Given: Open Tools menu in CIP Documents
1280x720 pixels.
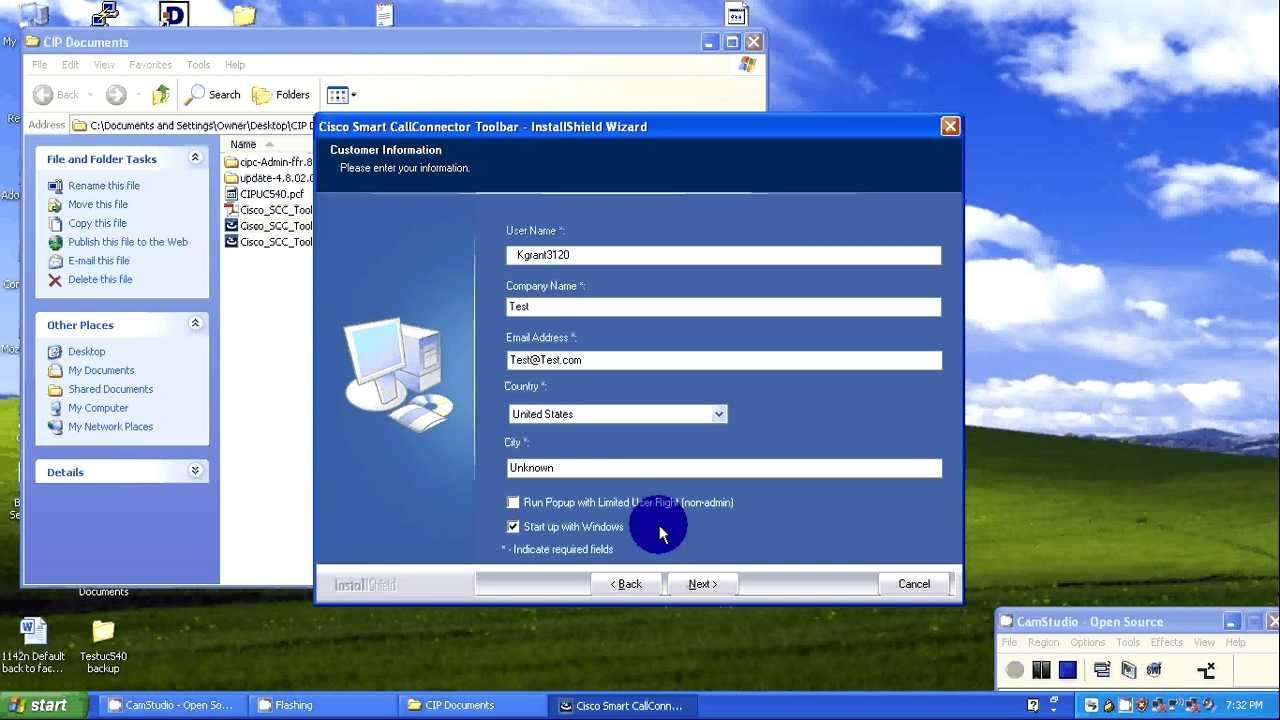Looking at the screenshot, I should [x=198, y=65].
